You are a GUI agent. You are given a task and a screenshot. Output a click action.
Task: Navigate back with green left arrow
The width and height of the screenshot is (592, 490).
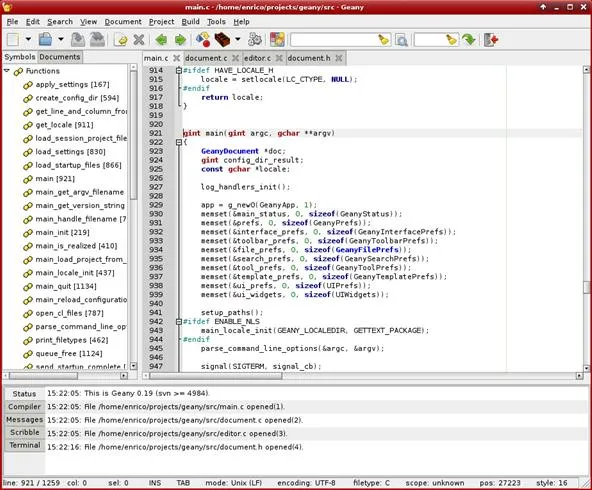pos(161,40)
